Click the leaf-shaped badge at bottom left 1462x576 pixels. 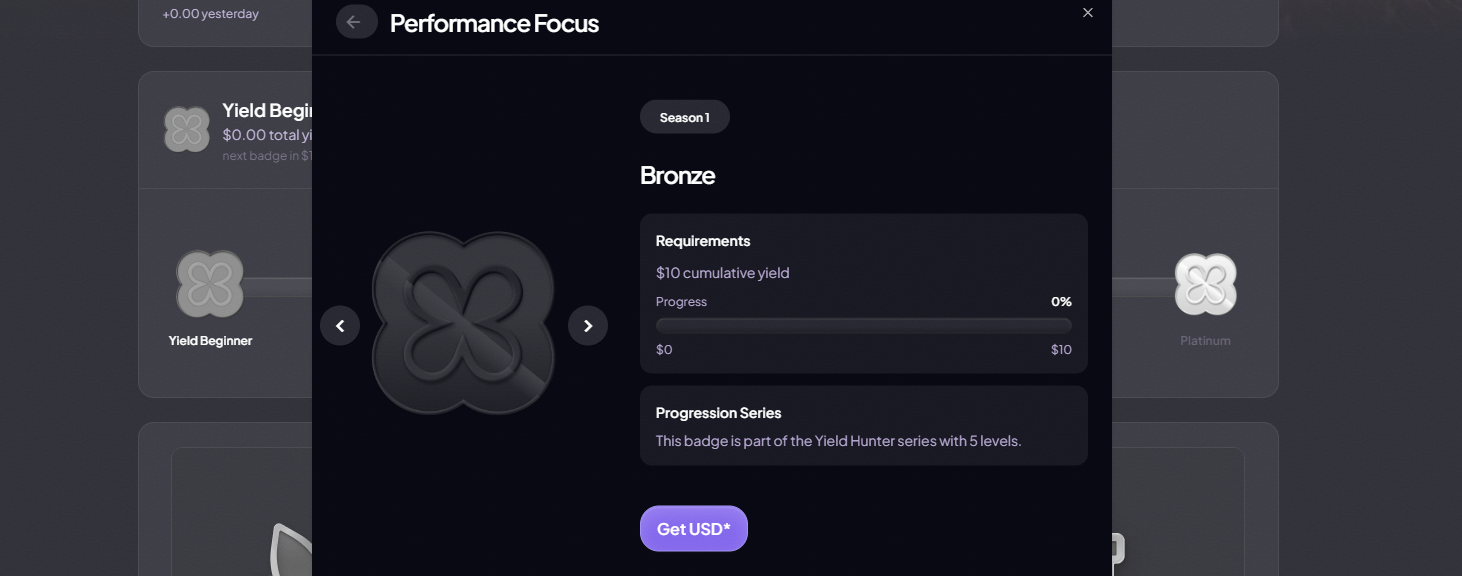coord(292,550)
